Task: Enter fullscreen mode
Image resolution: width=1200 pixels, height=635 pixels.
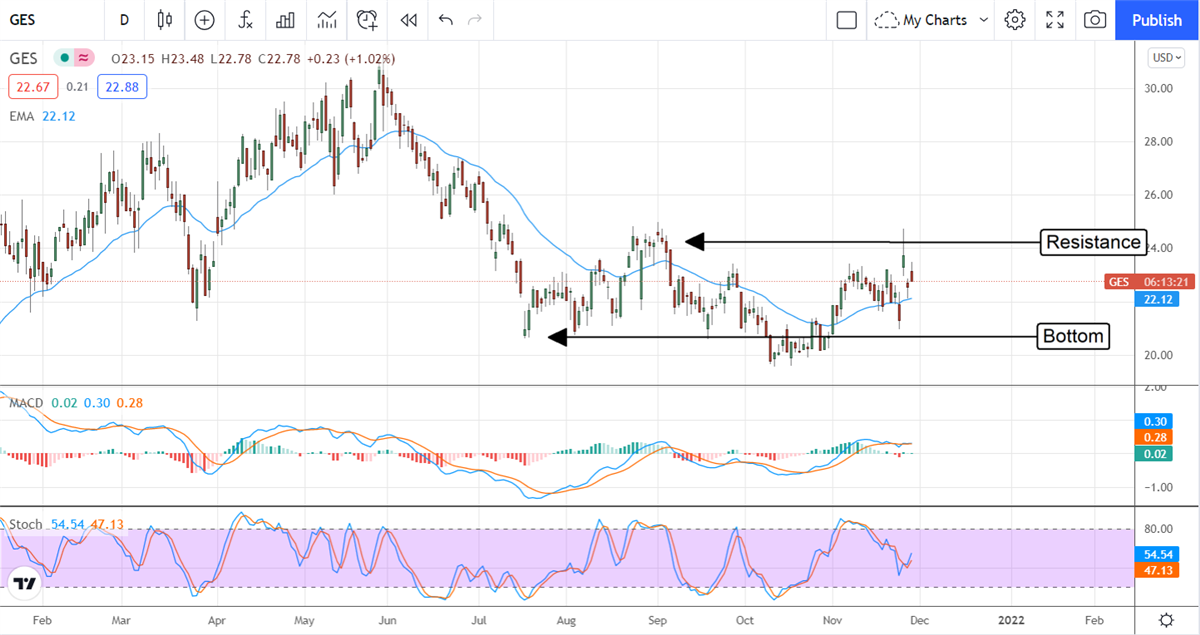Action: tap(1055, 20)
